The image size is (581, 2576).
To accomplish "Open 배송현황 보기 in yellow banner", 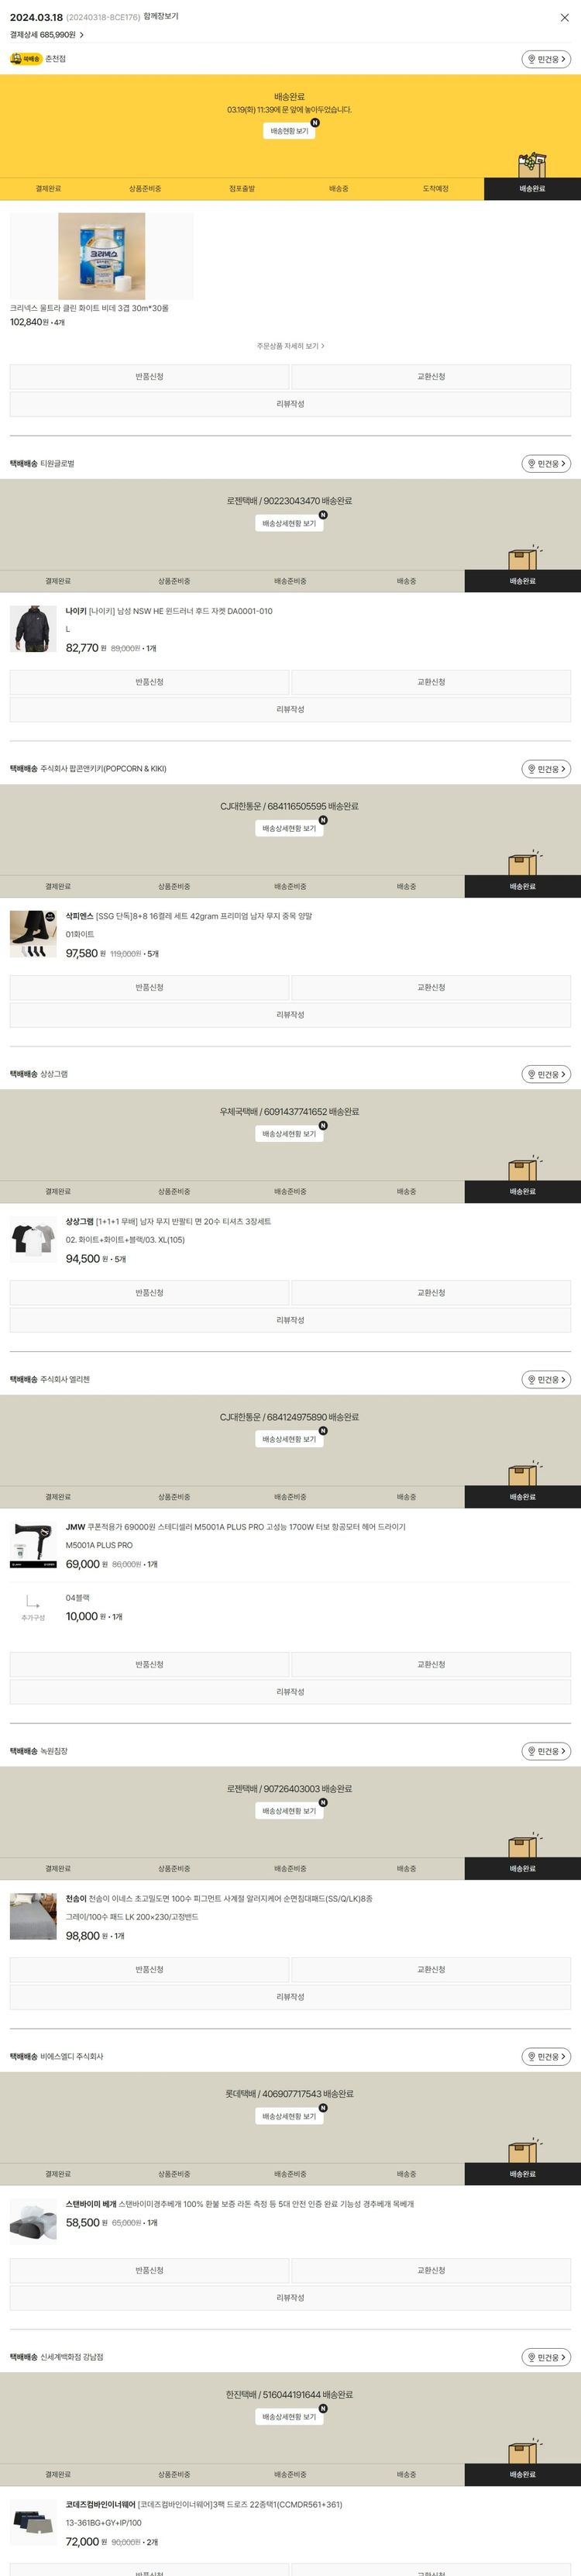I will pos(289,131).
